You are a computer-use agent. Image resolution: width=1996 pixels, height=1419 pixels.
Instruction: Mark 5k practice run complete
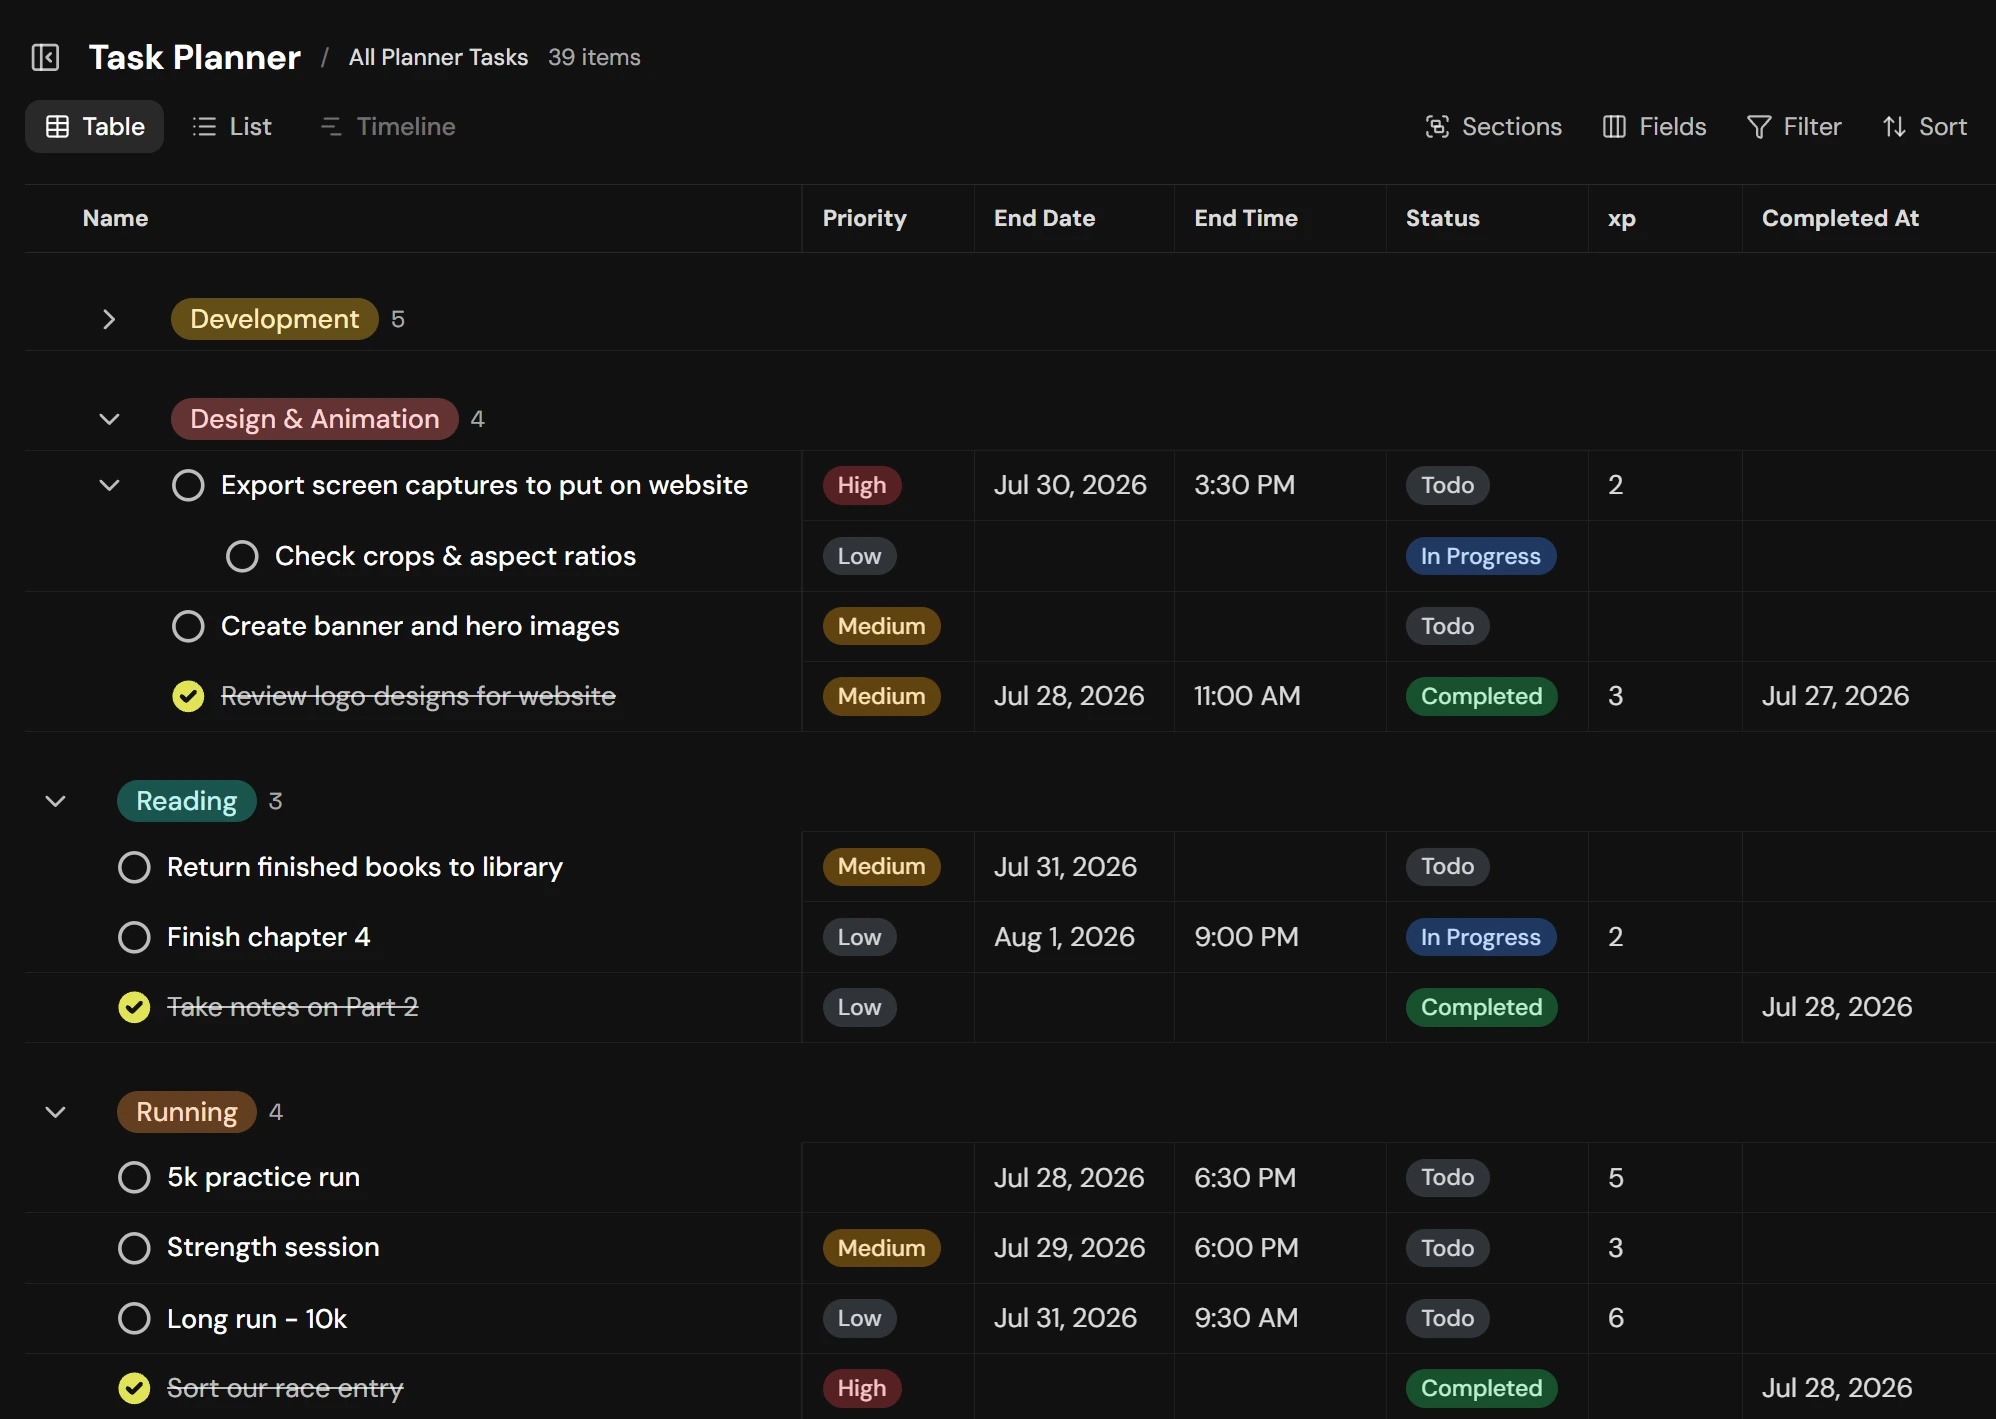point(134,1178)
